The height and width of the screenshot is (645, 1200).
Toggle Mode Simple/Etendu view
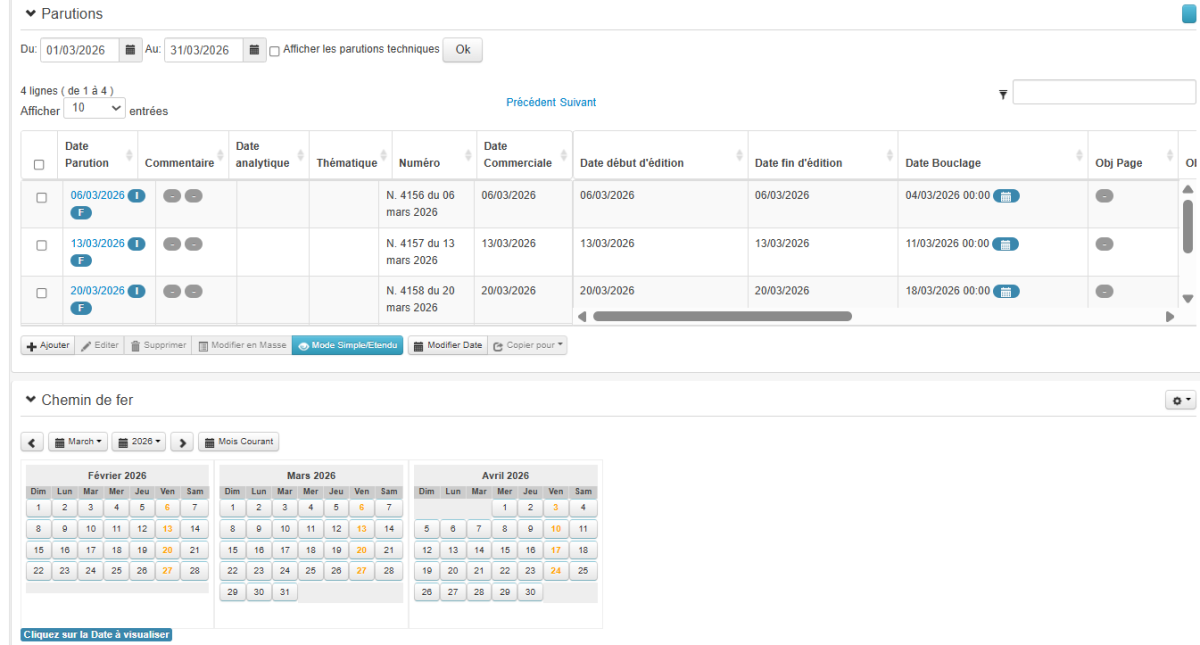347,345
